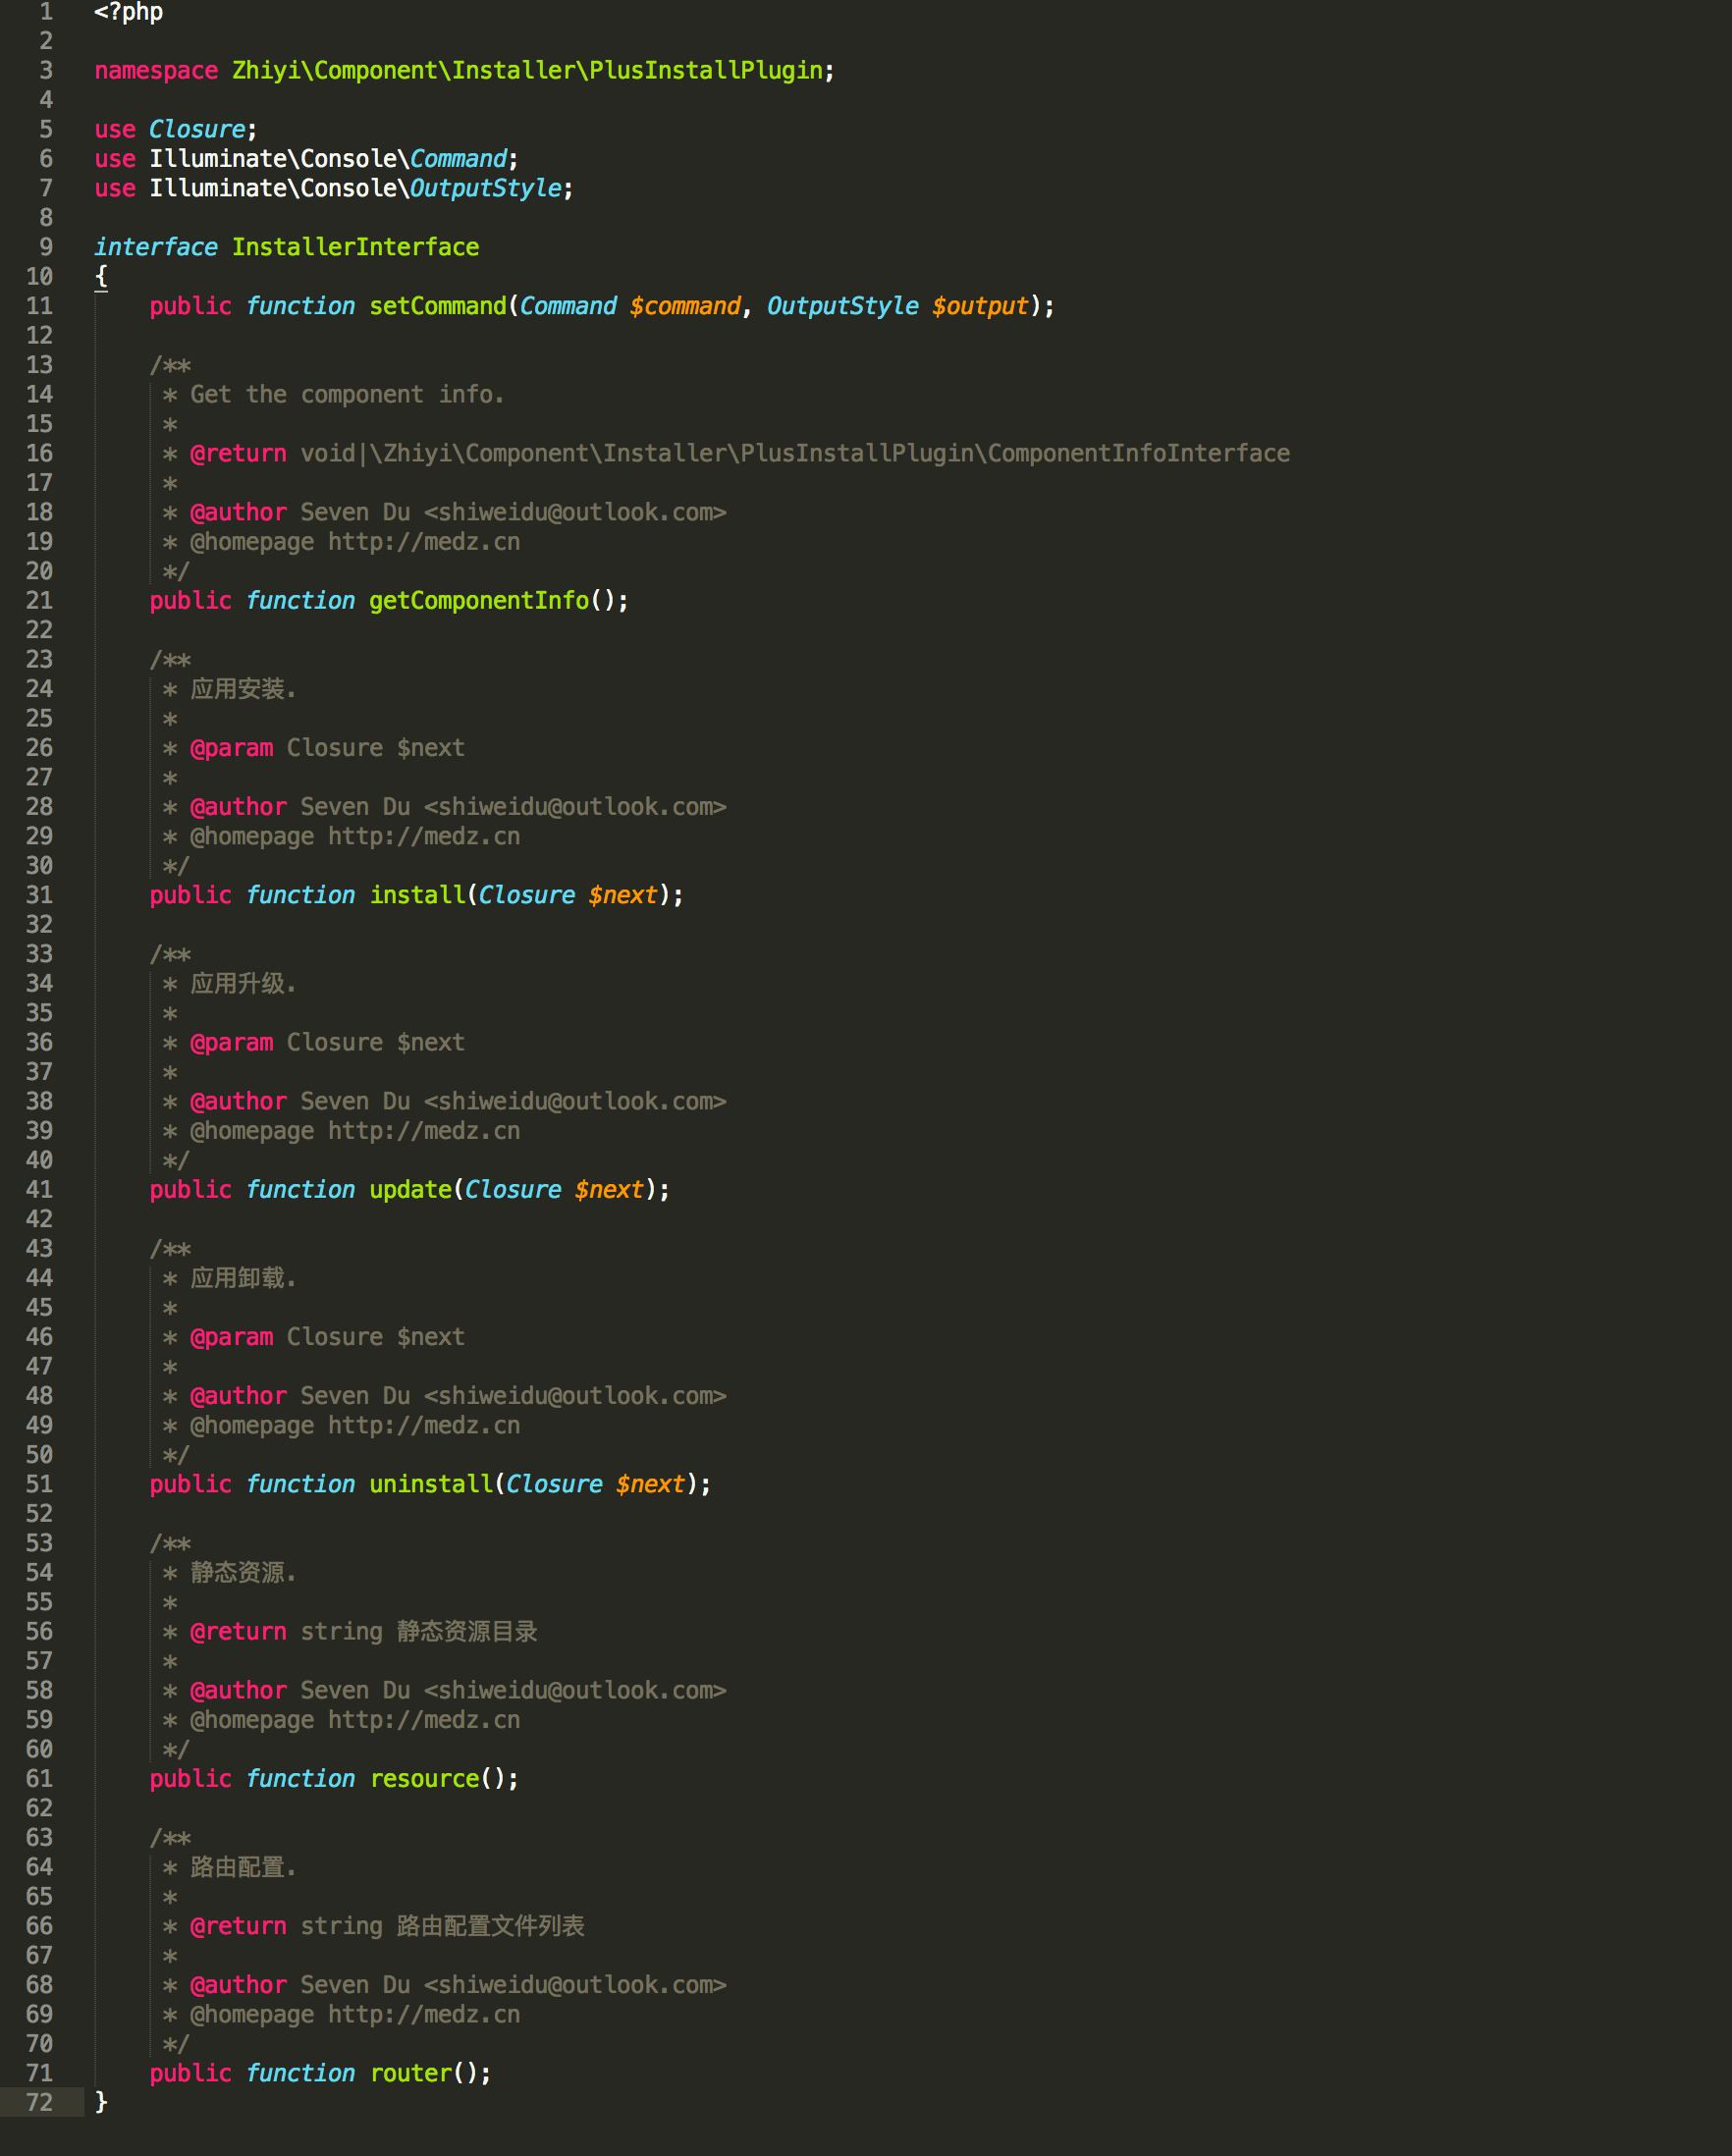
Task: Select the InstallerInterface interface name
Action: [357, 247]
